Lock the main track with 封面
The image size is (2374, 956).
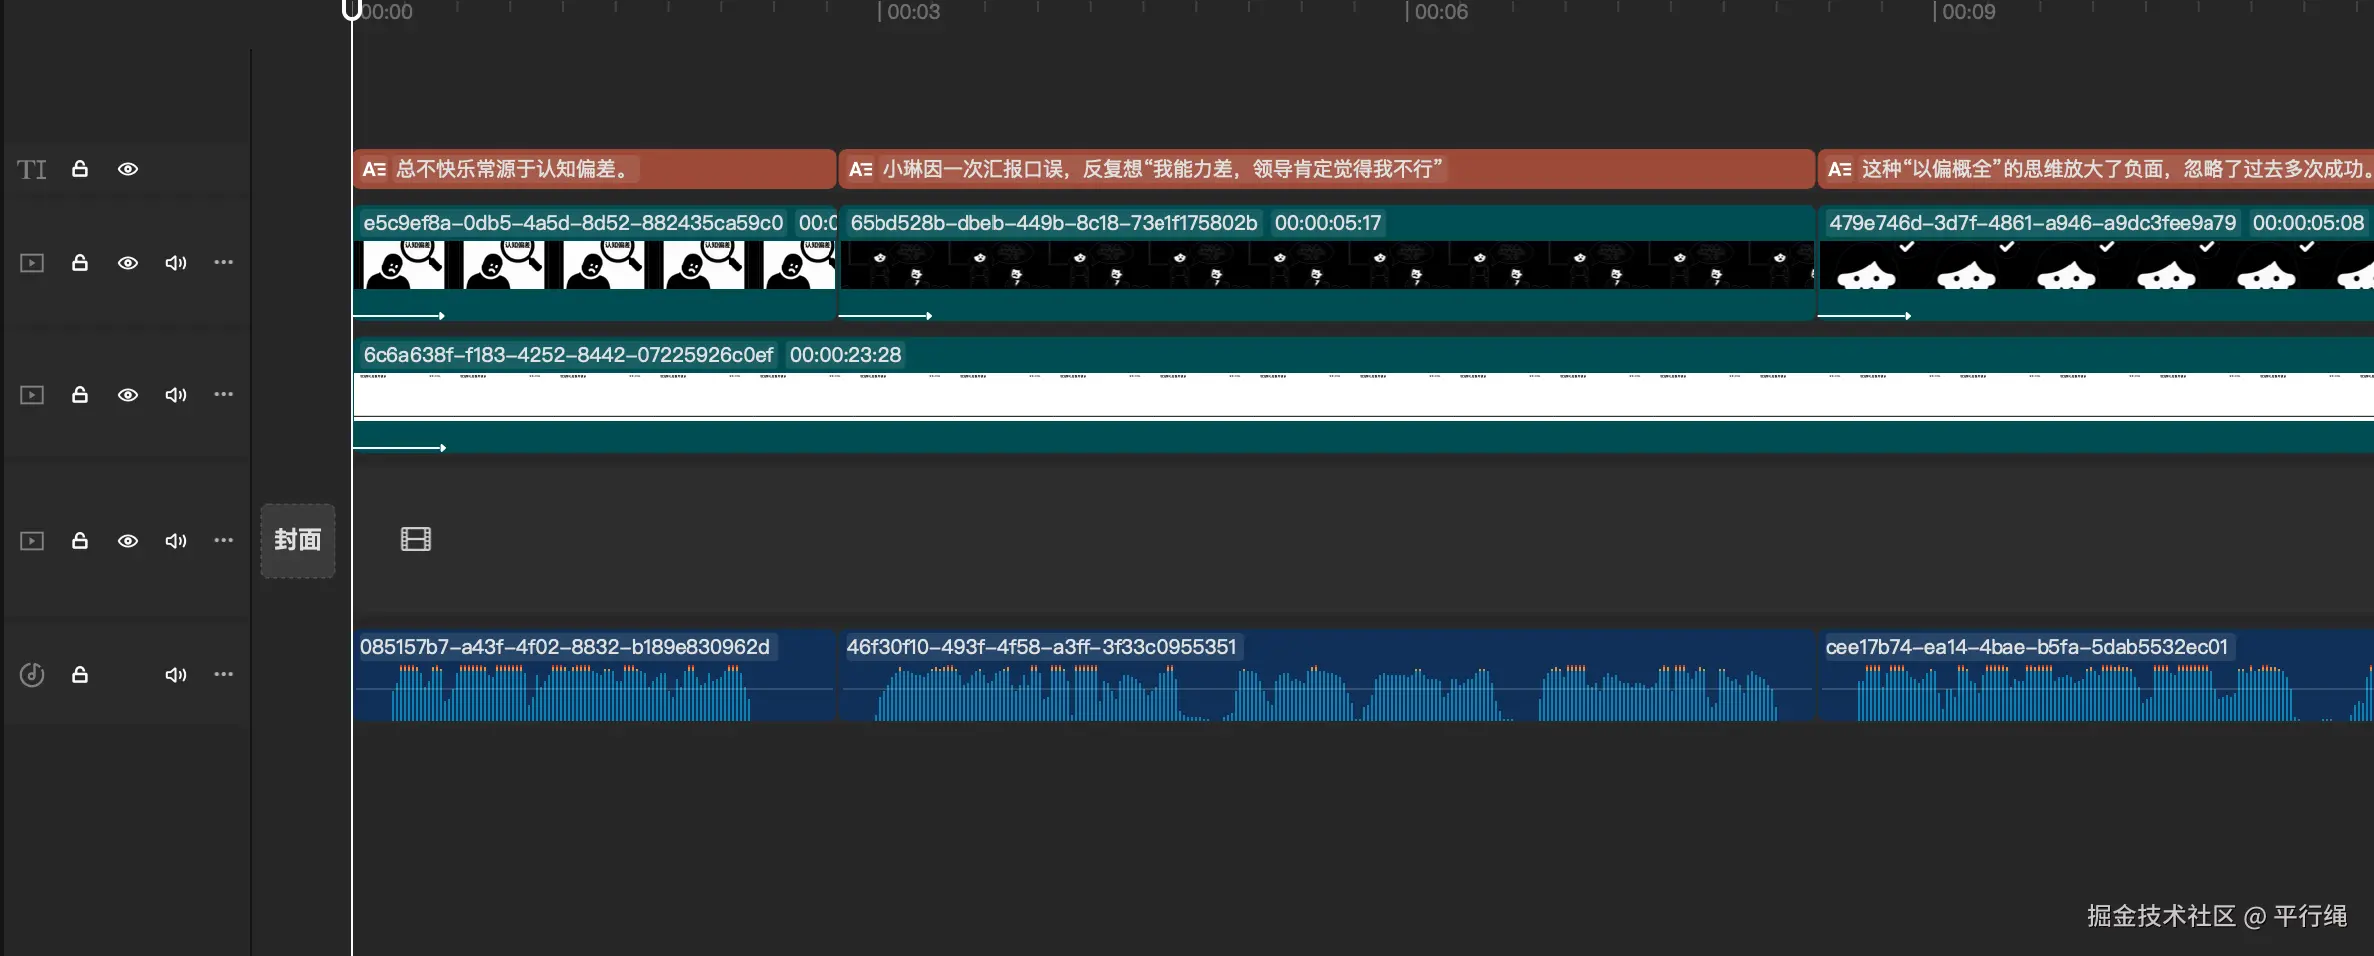click(x=80, y=541)
